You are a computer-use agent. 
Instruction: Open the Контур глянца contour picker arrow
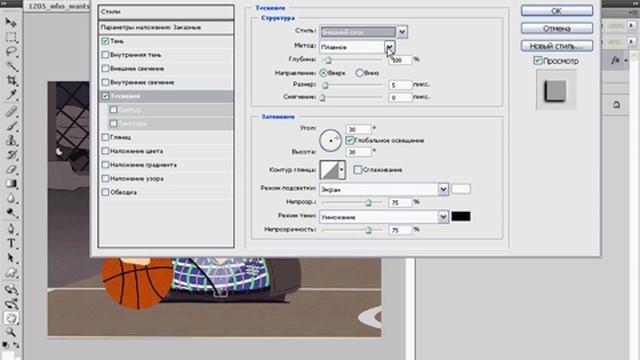(342, 170)
